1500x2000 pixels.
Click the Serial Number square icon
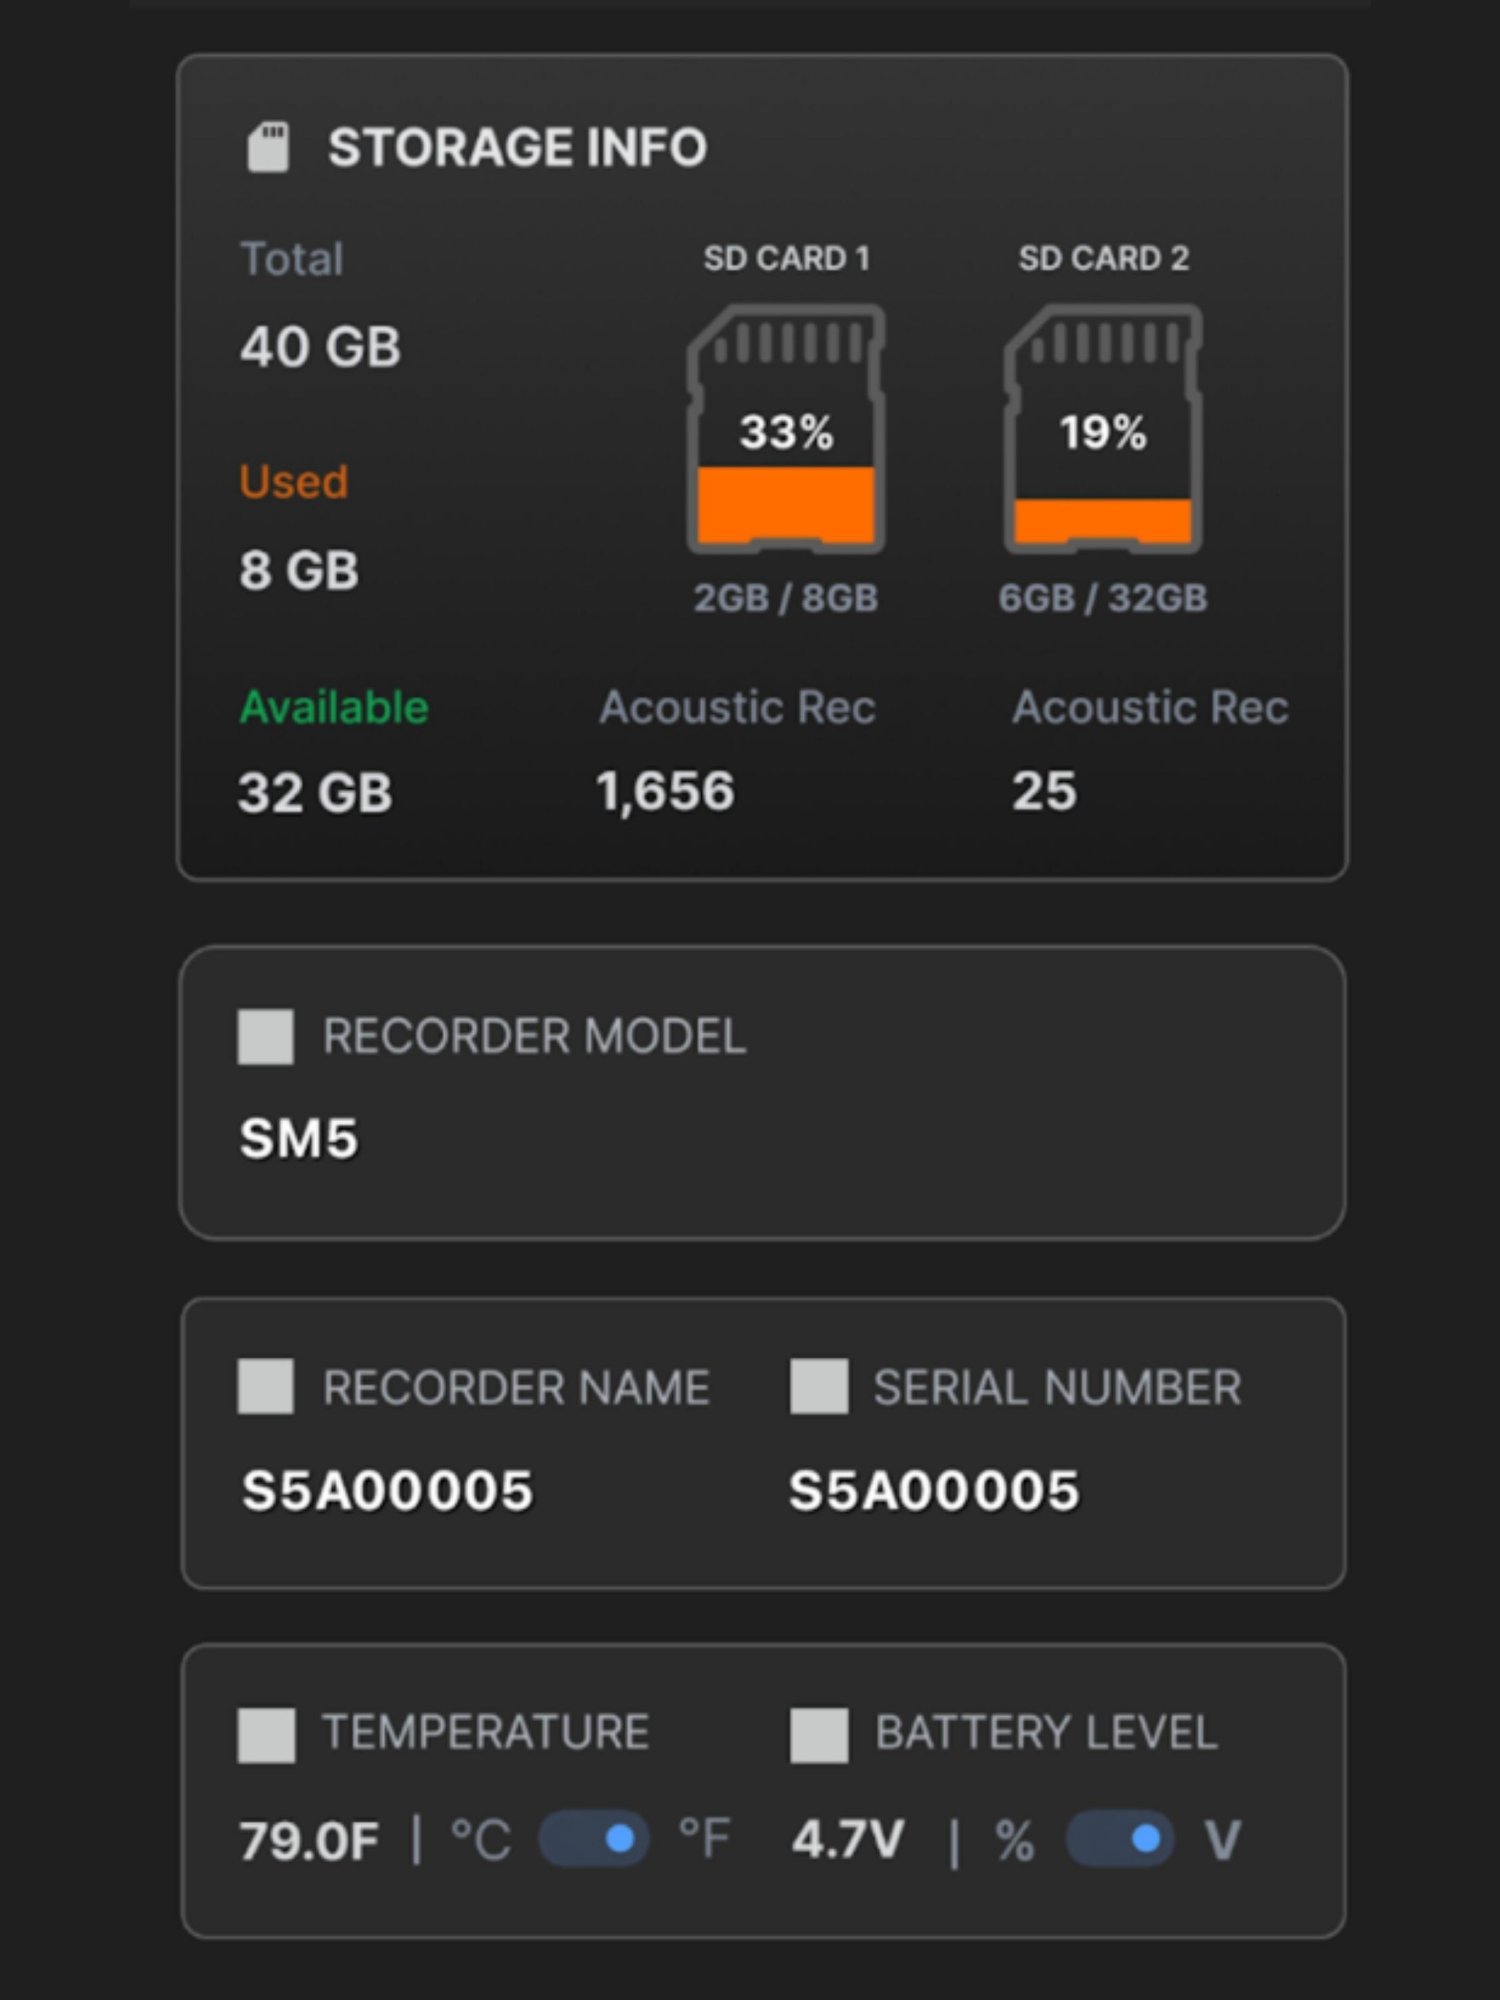[820, 1388]
